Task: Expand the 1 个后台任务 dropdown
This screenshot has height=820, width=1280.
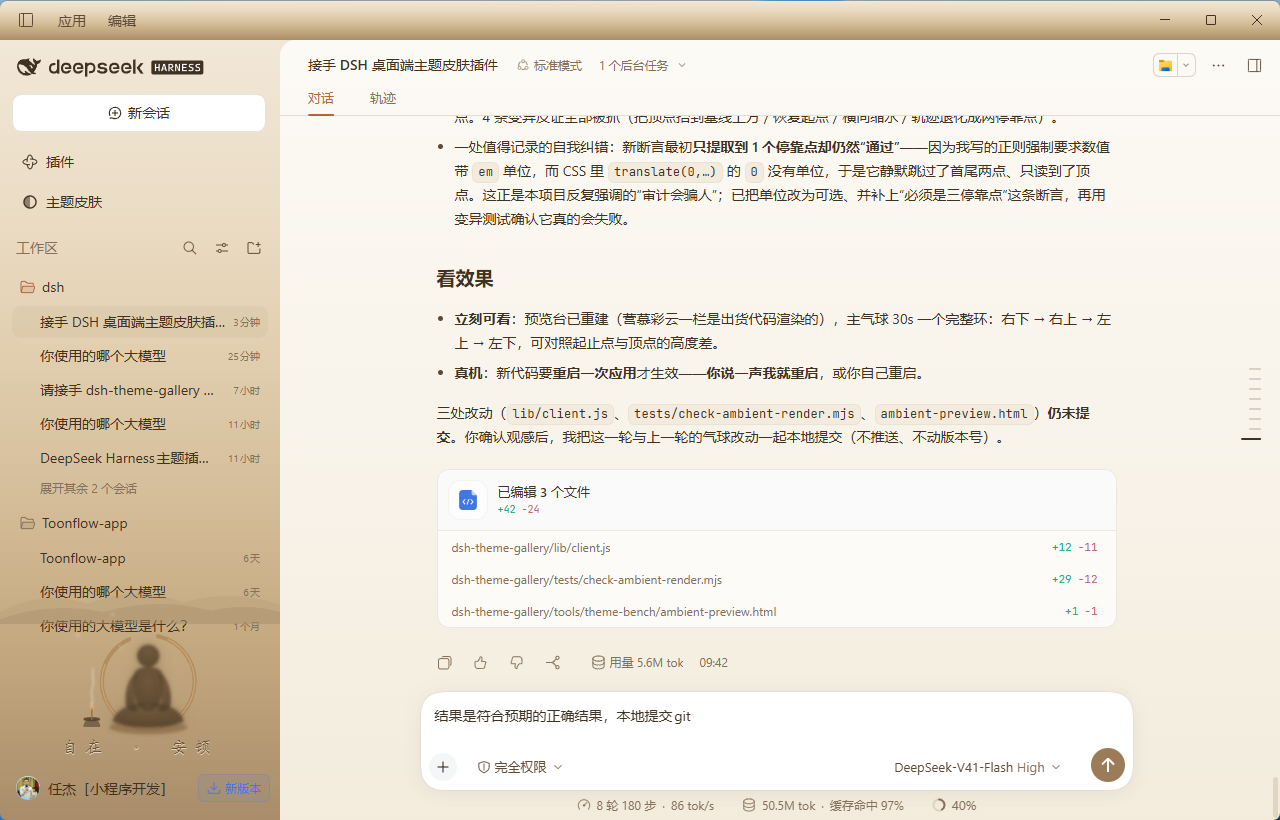Action: pos(643,65)
